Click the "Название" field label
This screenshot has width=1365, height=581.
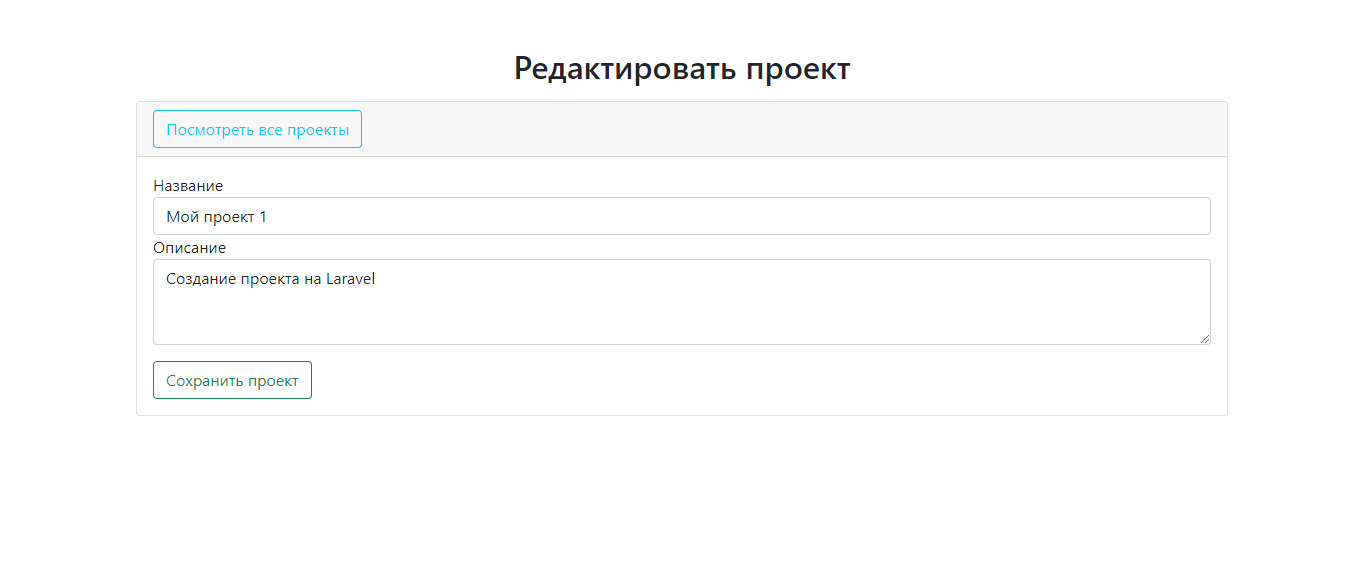tap(188, 186)
